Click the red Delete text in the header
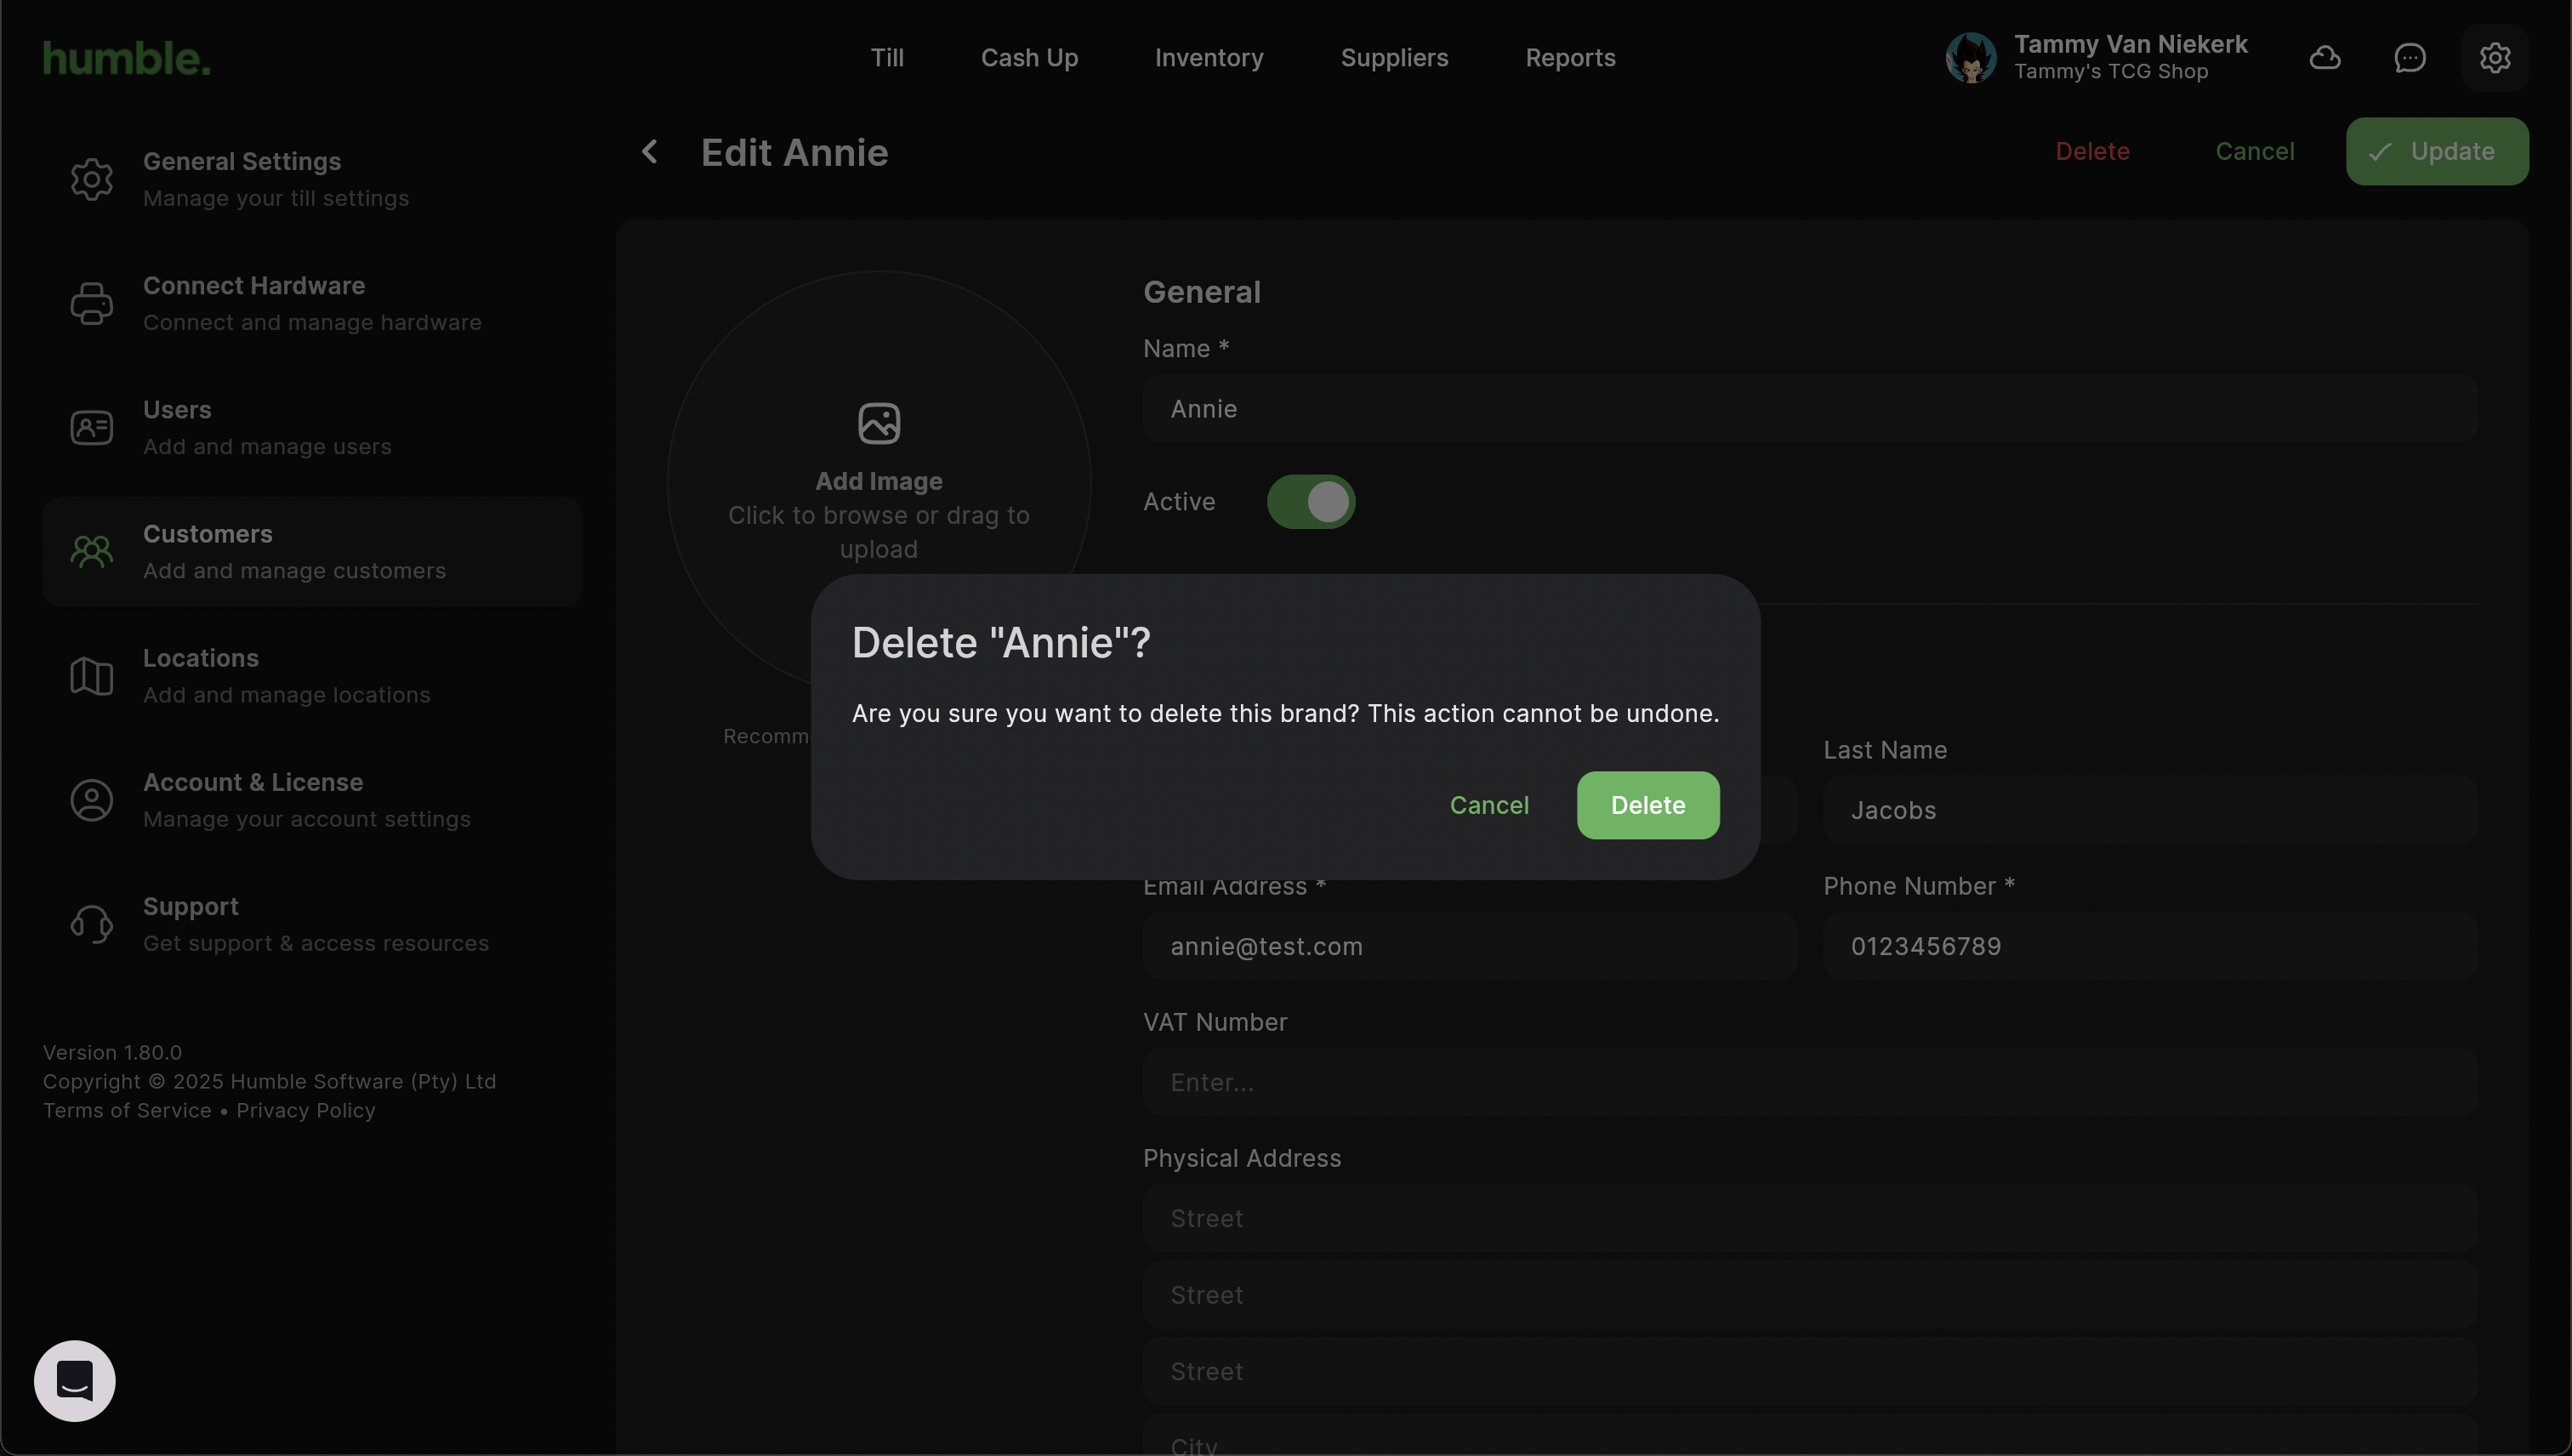Viewport: 2572px width, 1456px height. click(2092, 152)
